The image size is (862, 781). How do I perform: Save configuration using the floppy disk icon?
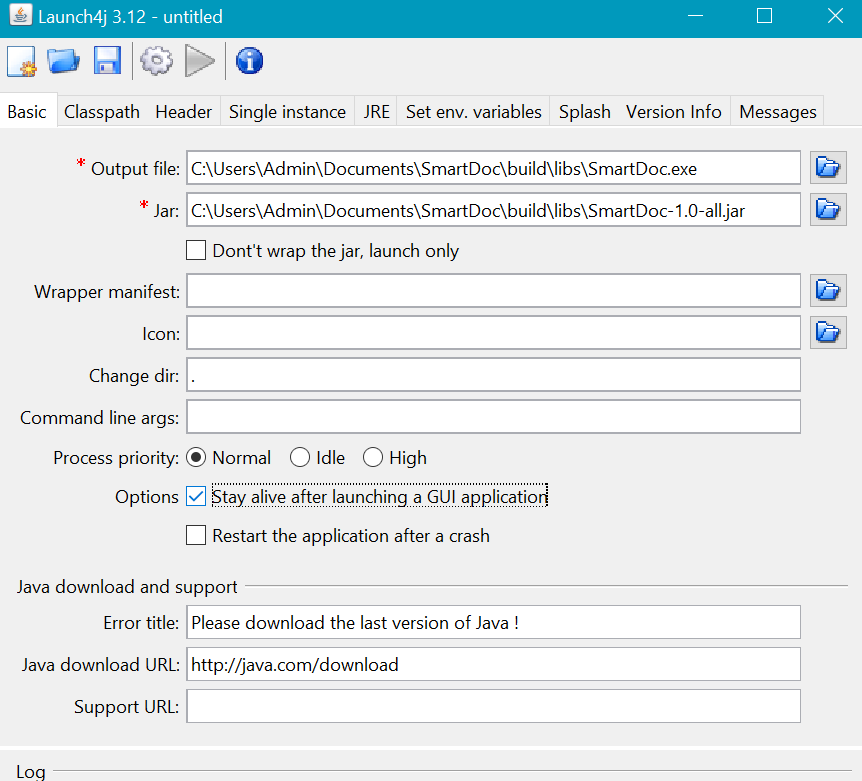coord(107,60)
